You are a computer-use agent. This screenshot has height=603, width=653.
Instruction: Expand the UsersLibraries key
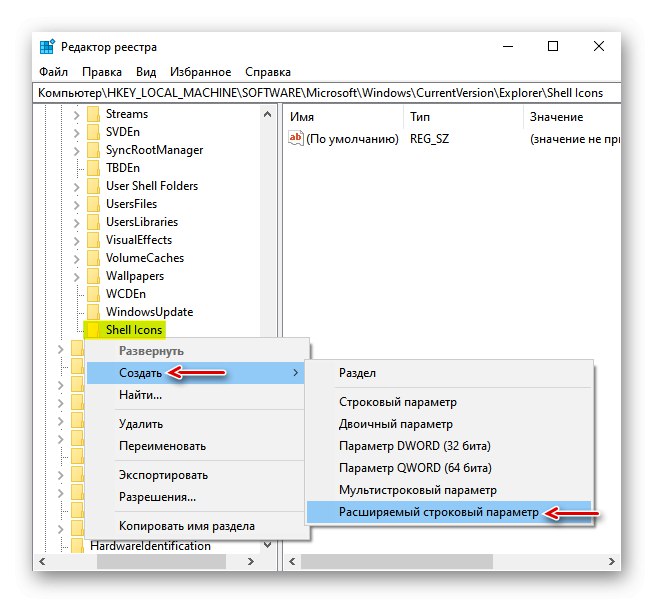(76, 222)
